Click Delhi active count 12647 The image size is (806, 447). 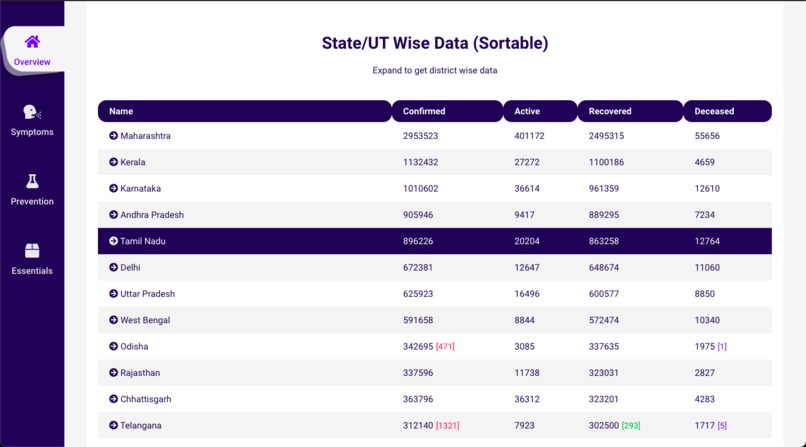click(527, 267)
